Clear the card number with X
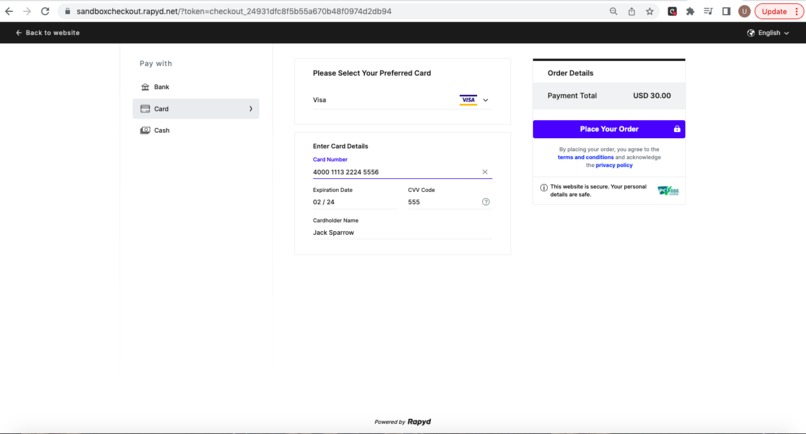This screenshot has width=806, height=434. pos(485,172)
